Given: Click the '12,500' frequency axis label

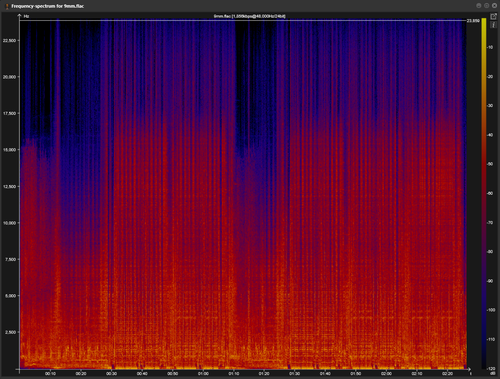Looking at the screenshot, I should (x=9, y=186).
